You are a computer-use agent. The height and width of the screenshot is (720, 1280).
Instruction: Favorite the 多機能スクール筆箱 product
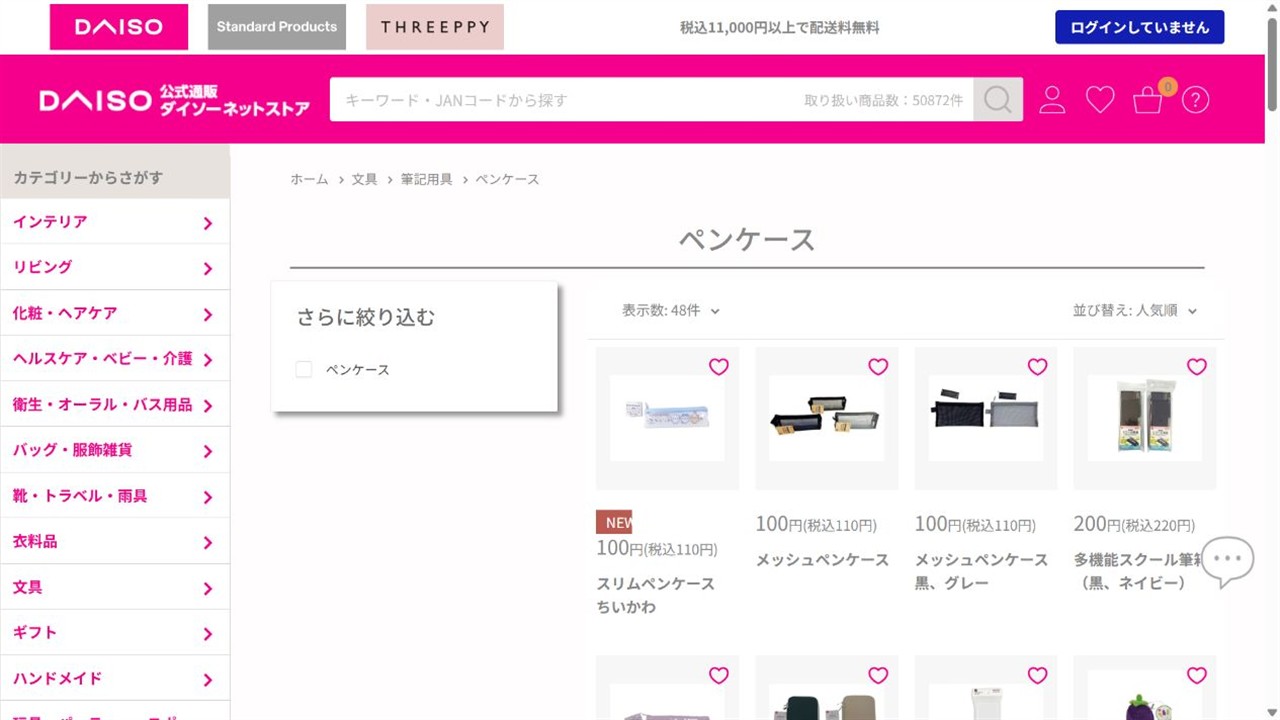click(x=1197, y=367)
